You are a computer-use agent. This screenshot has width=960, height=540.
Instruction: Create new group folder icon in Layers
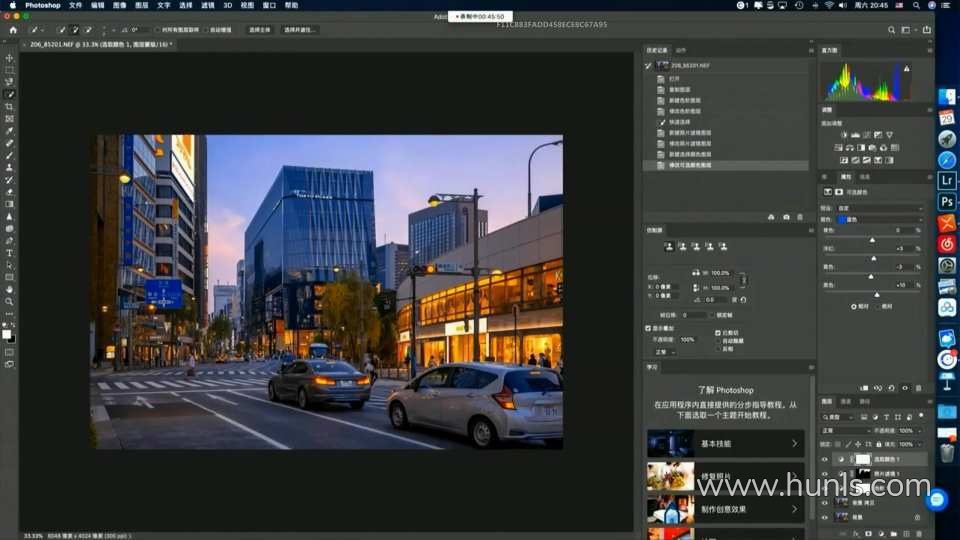[x=893, y=534]
